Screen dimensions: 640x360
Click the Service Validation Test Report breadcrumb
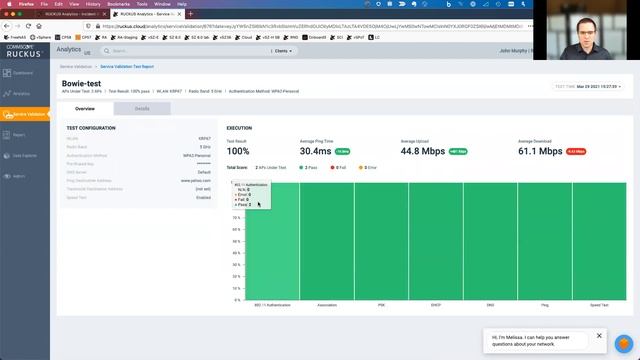tap(127, 67)
